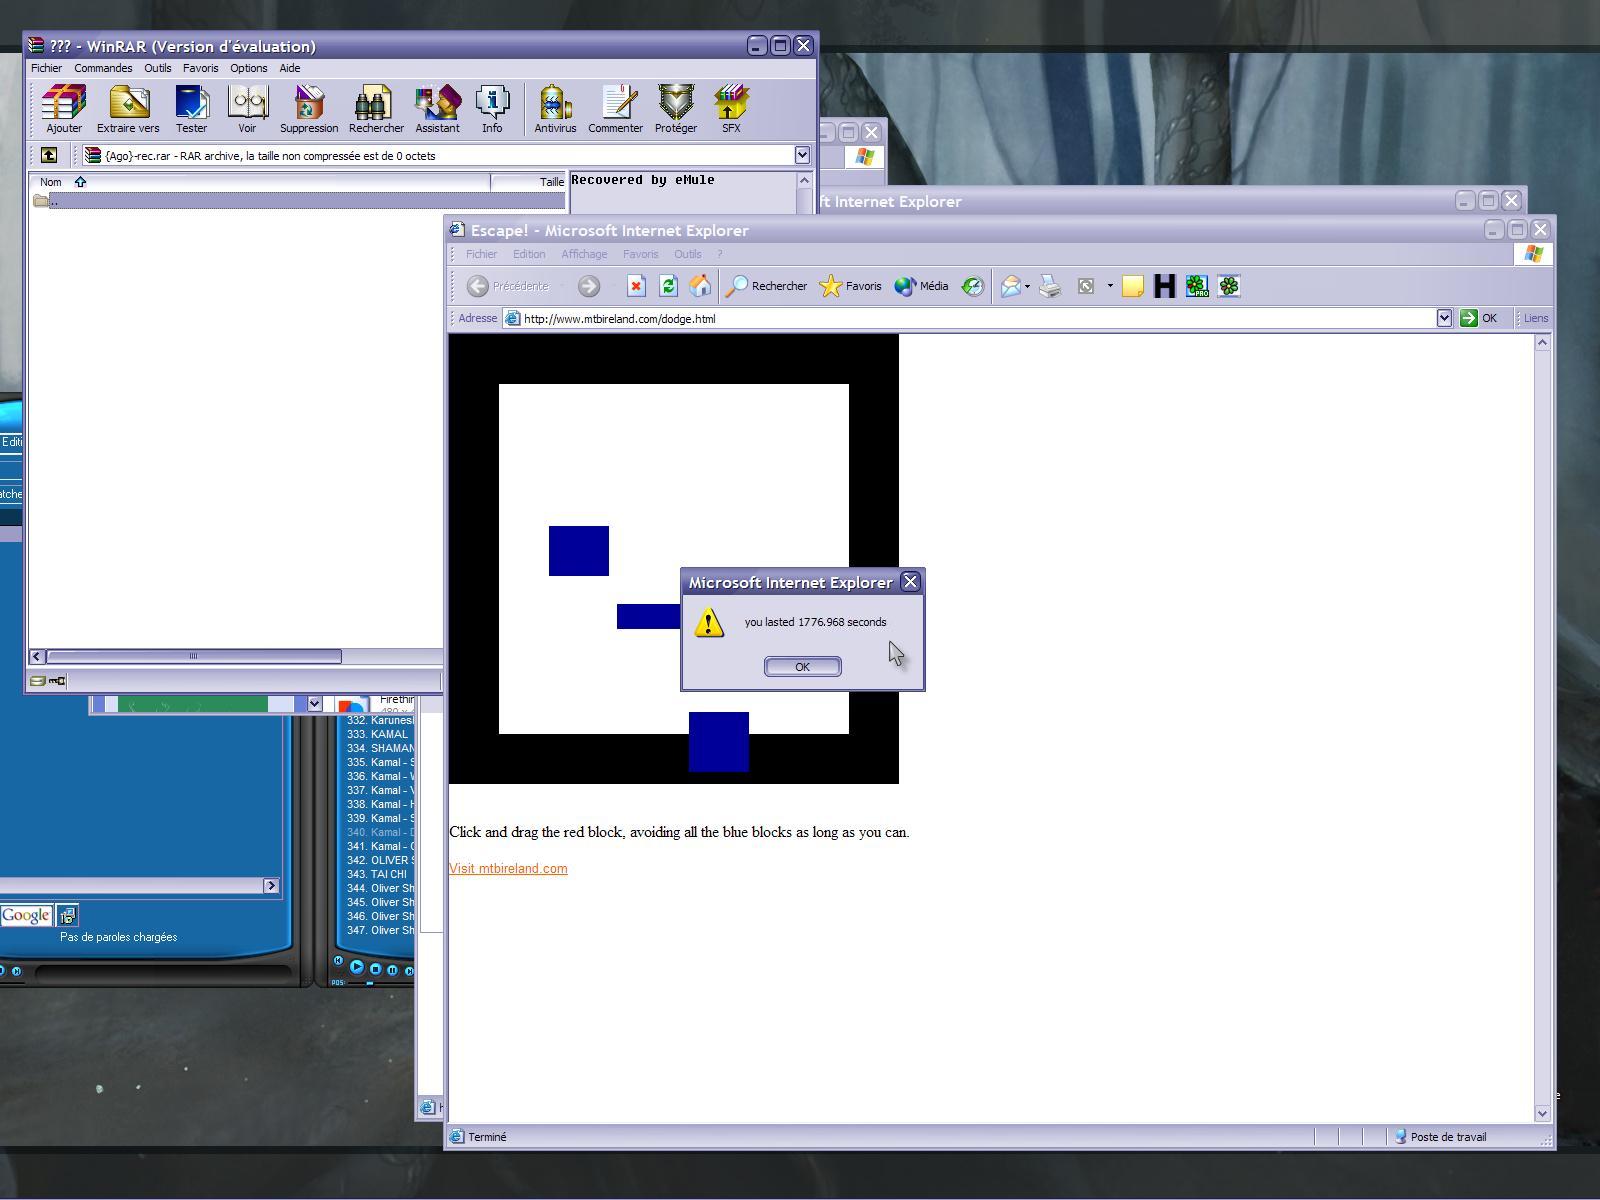Select playlist track 343. TAI CHI
Viewport: 1600px width, 1200px height.
coord(377,874)
